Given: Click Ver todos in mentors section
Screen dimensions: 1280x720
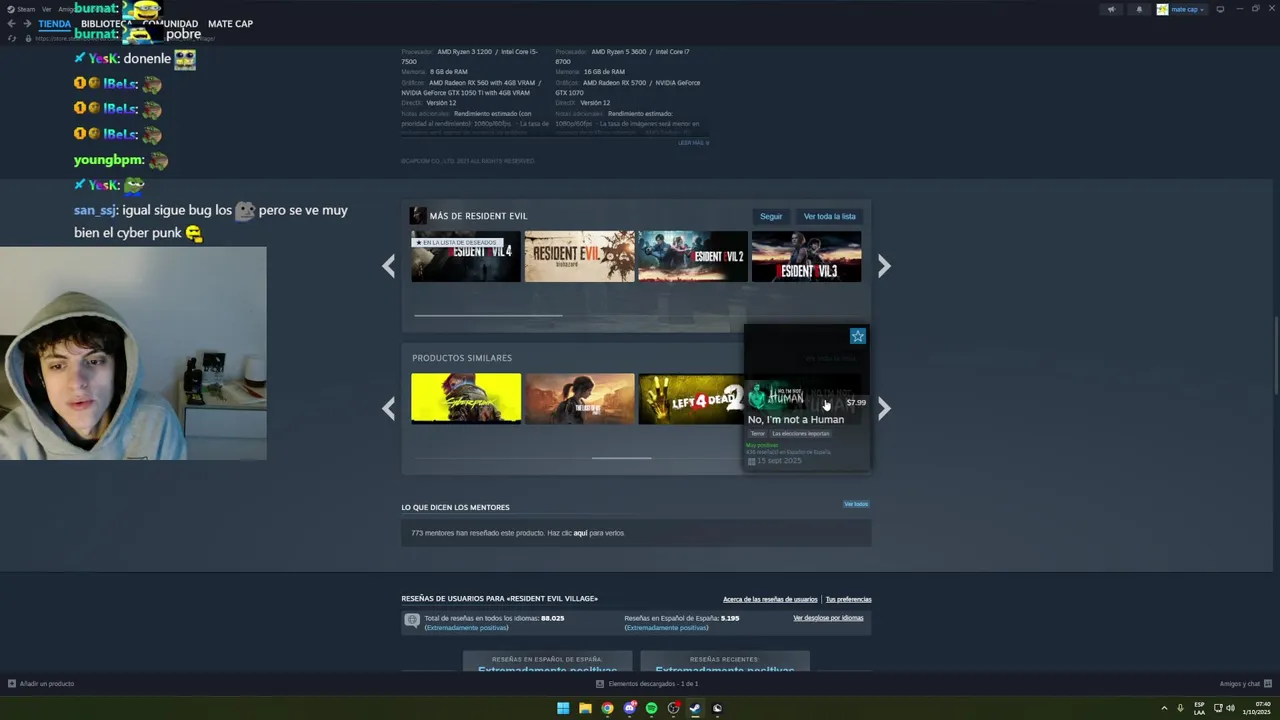Looking at the screenshot, I should [856, 504].
